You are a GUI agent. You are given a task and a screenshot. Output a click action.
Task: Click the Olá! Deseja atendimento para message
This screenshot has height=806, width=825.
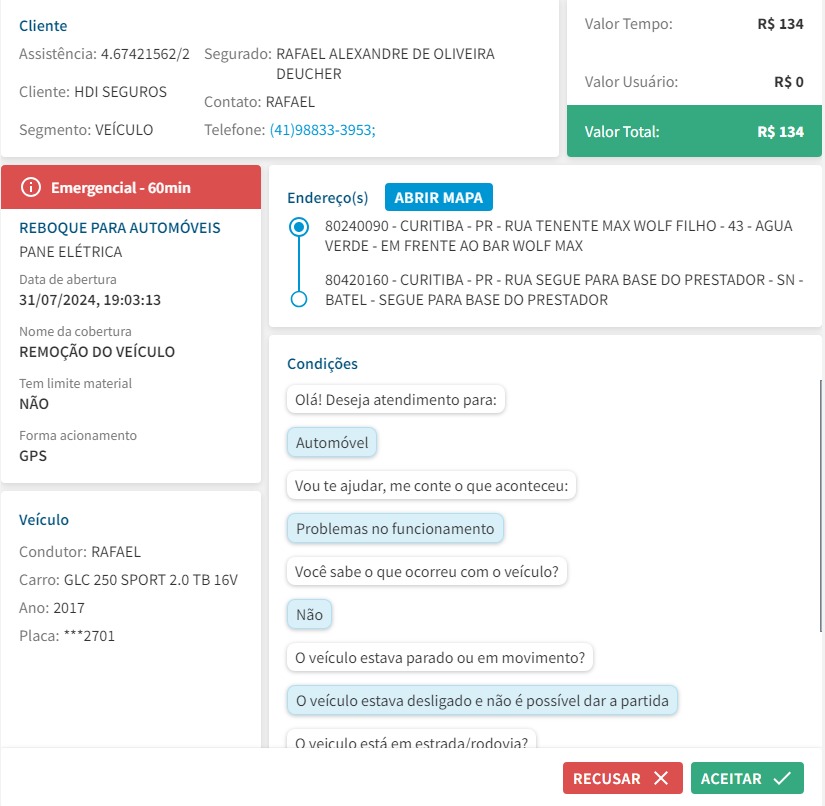(x=396, y=400)
